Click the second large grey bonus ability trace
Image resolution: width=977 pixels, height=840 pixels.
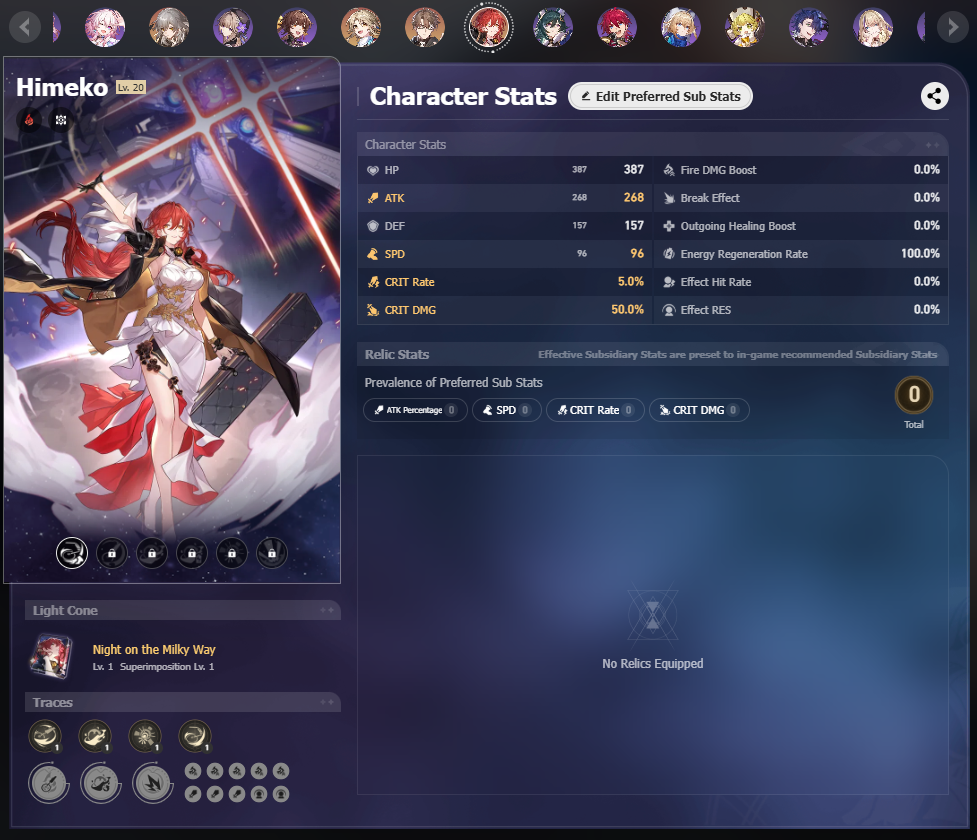[x=100, y=783]
